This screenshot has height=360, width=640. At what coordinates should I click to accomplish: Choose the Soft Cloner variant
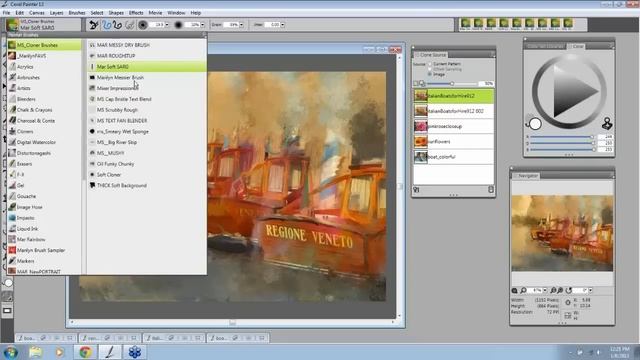coord(147,175)
